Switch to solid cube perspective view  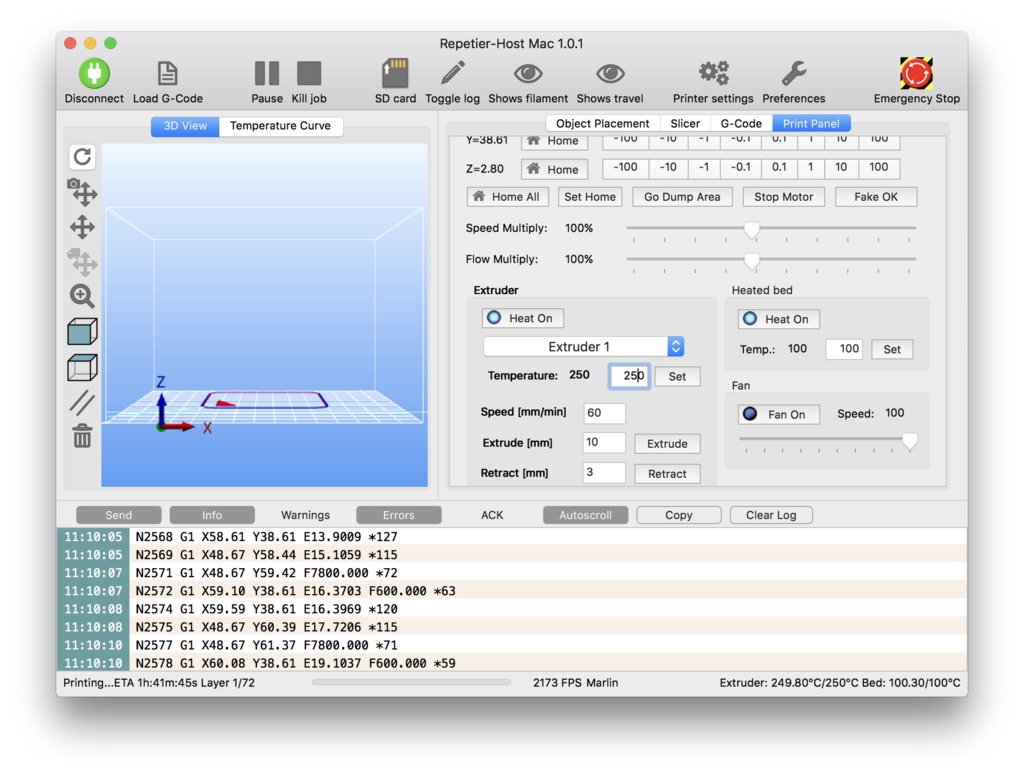coord(82,332)
